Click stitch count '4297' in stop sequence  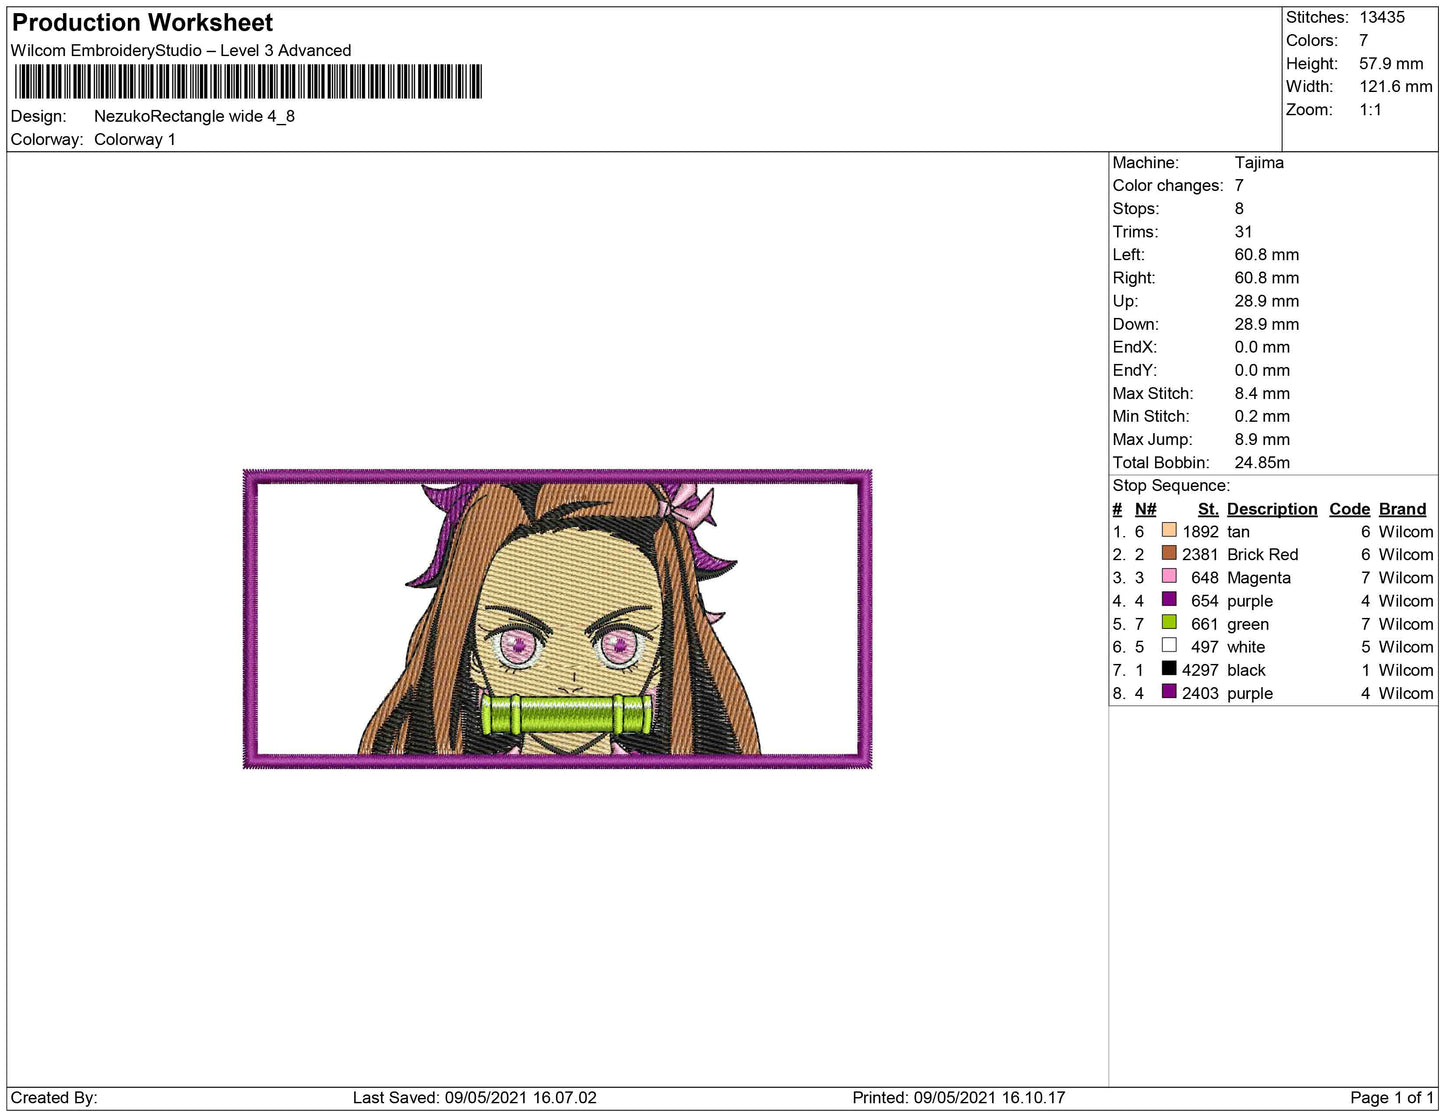point(1200,670)
